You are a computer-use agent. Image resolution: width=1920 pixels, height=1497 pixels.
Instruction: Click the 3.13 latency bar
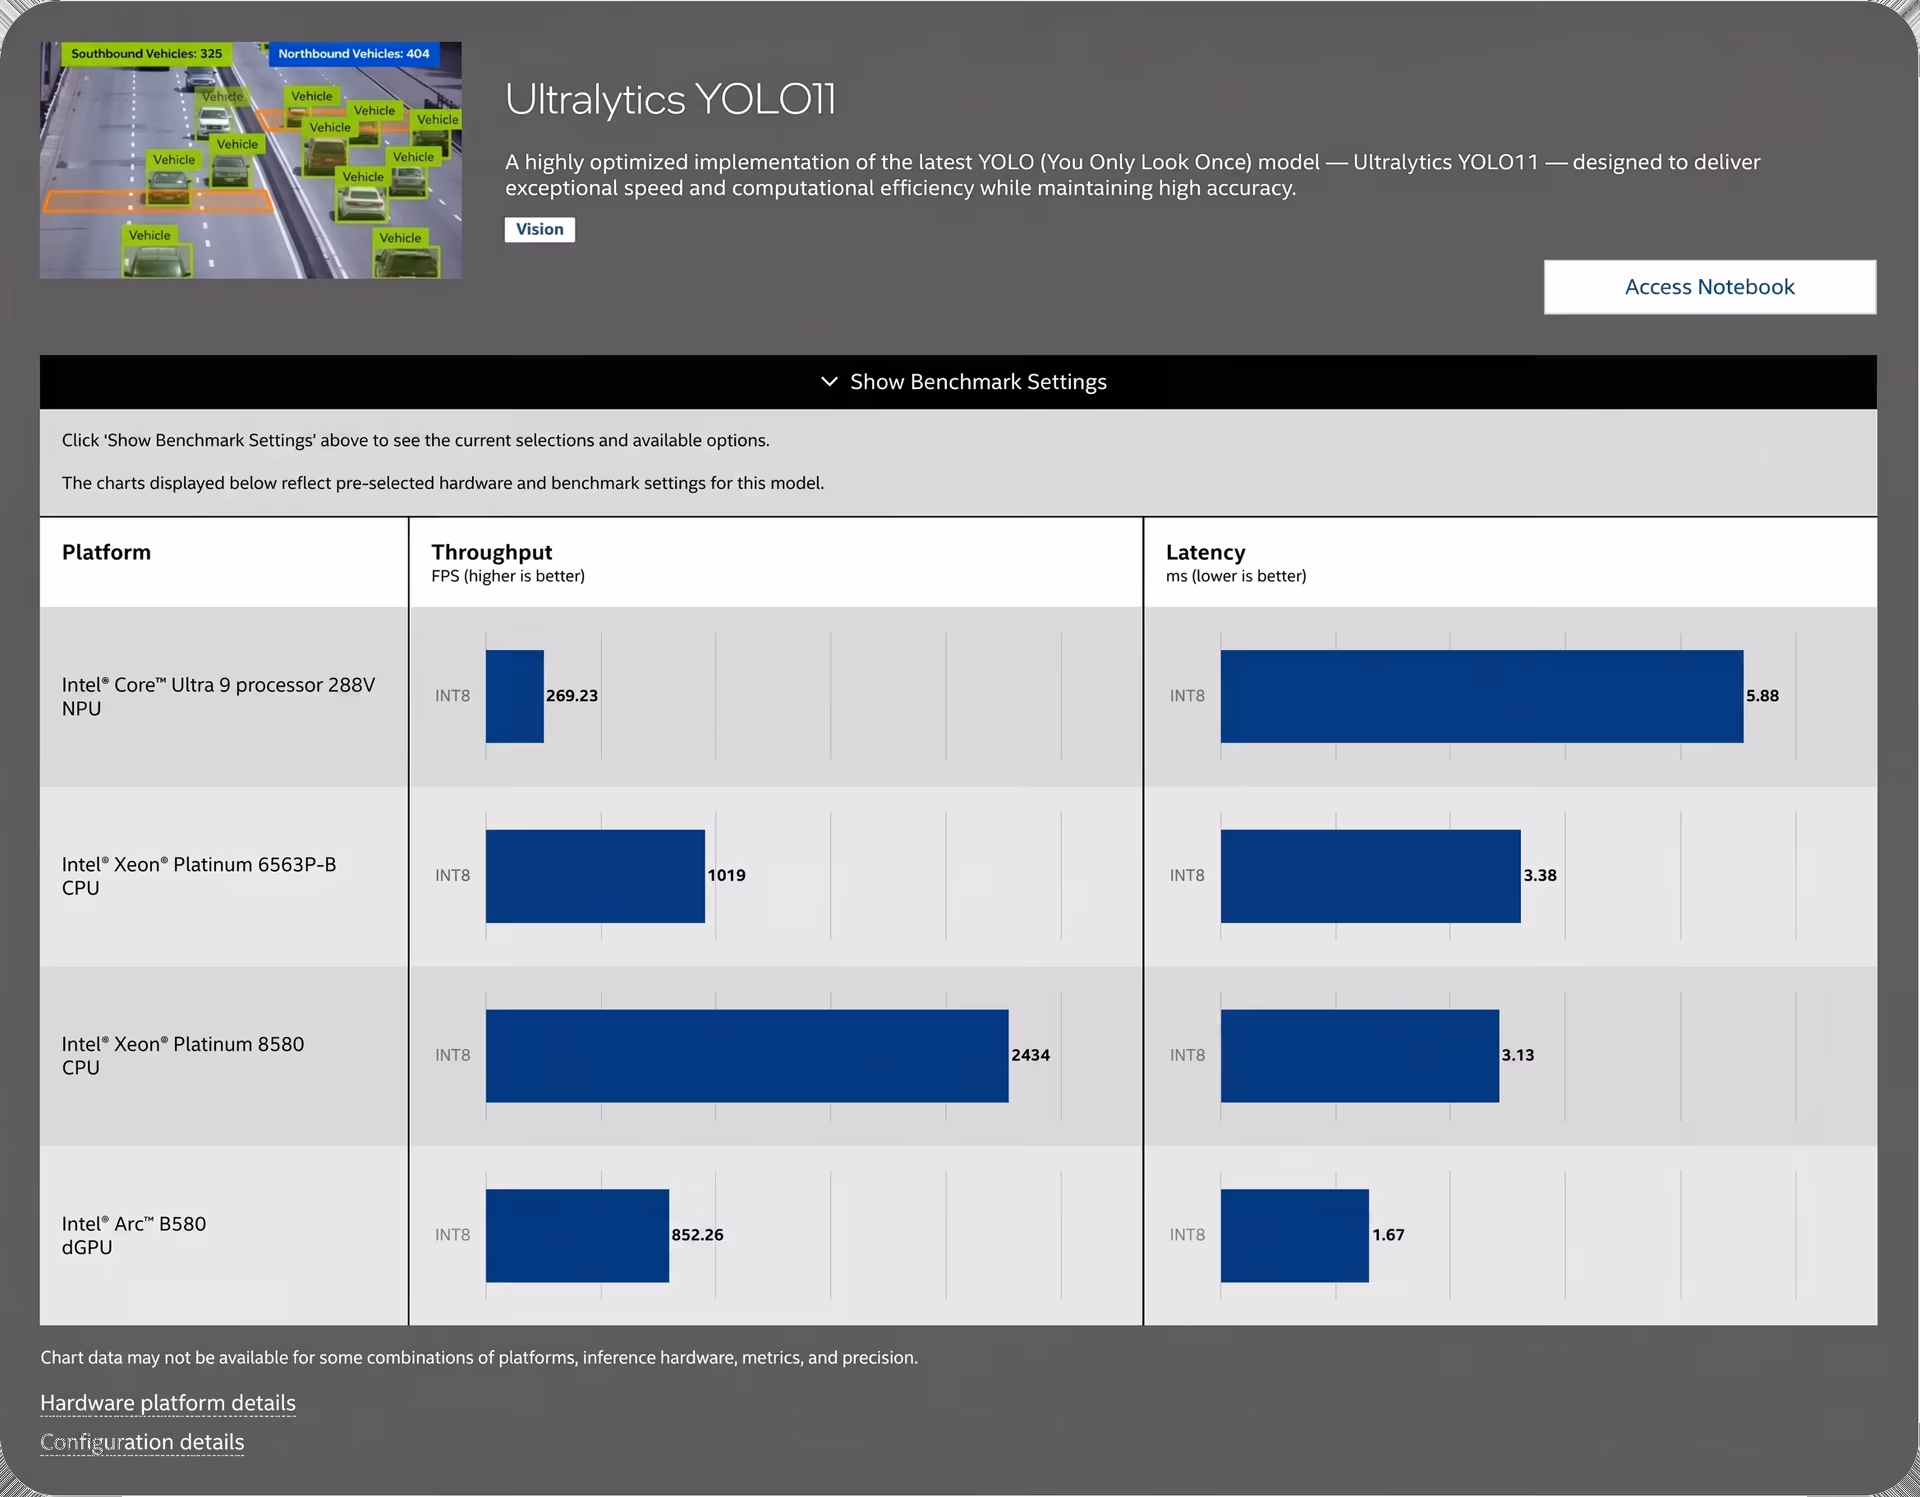point(1360,1056)
